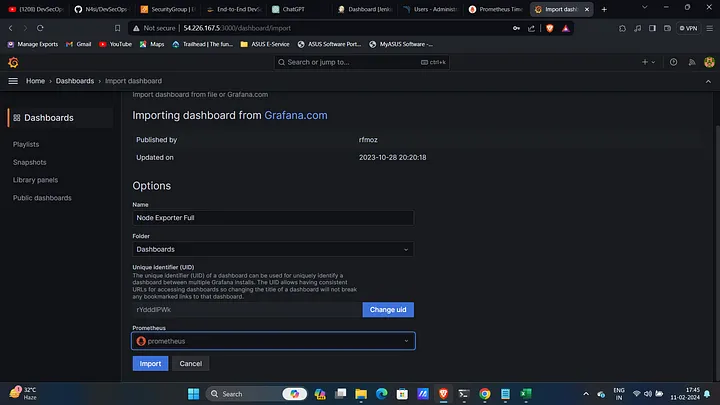Image resolution: width=720 pixels, height=405 pixels.
Task: Open the YouTube bookmark
Action: [115, 45]
